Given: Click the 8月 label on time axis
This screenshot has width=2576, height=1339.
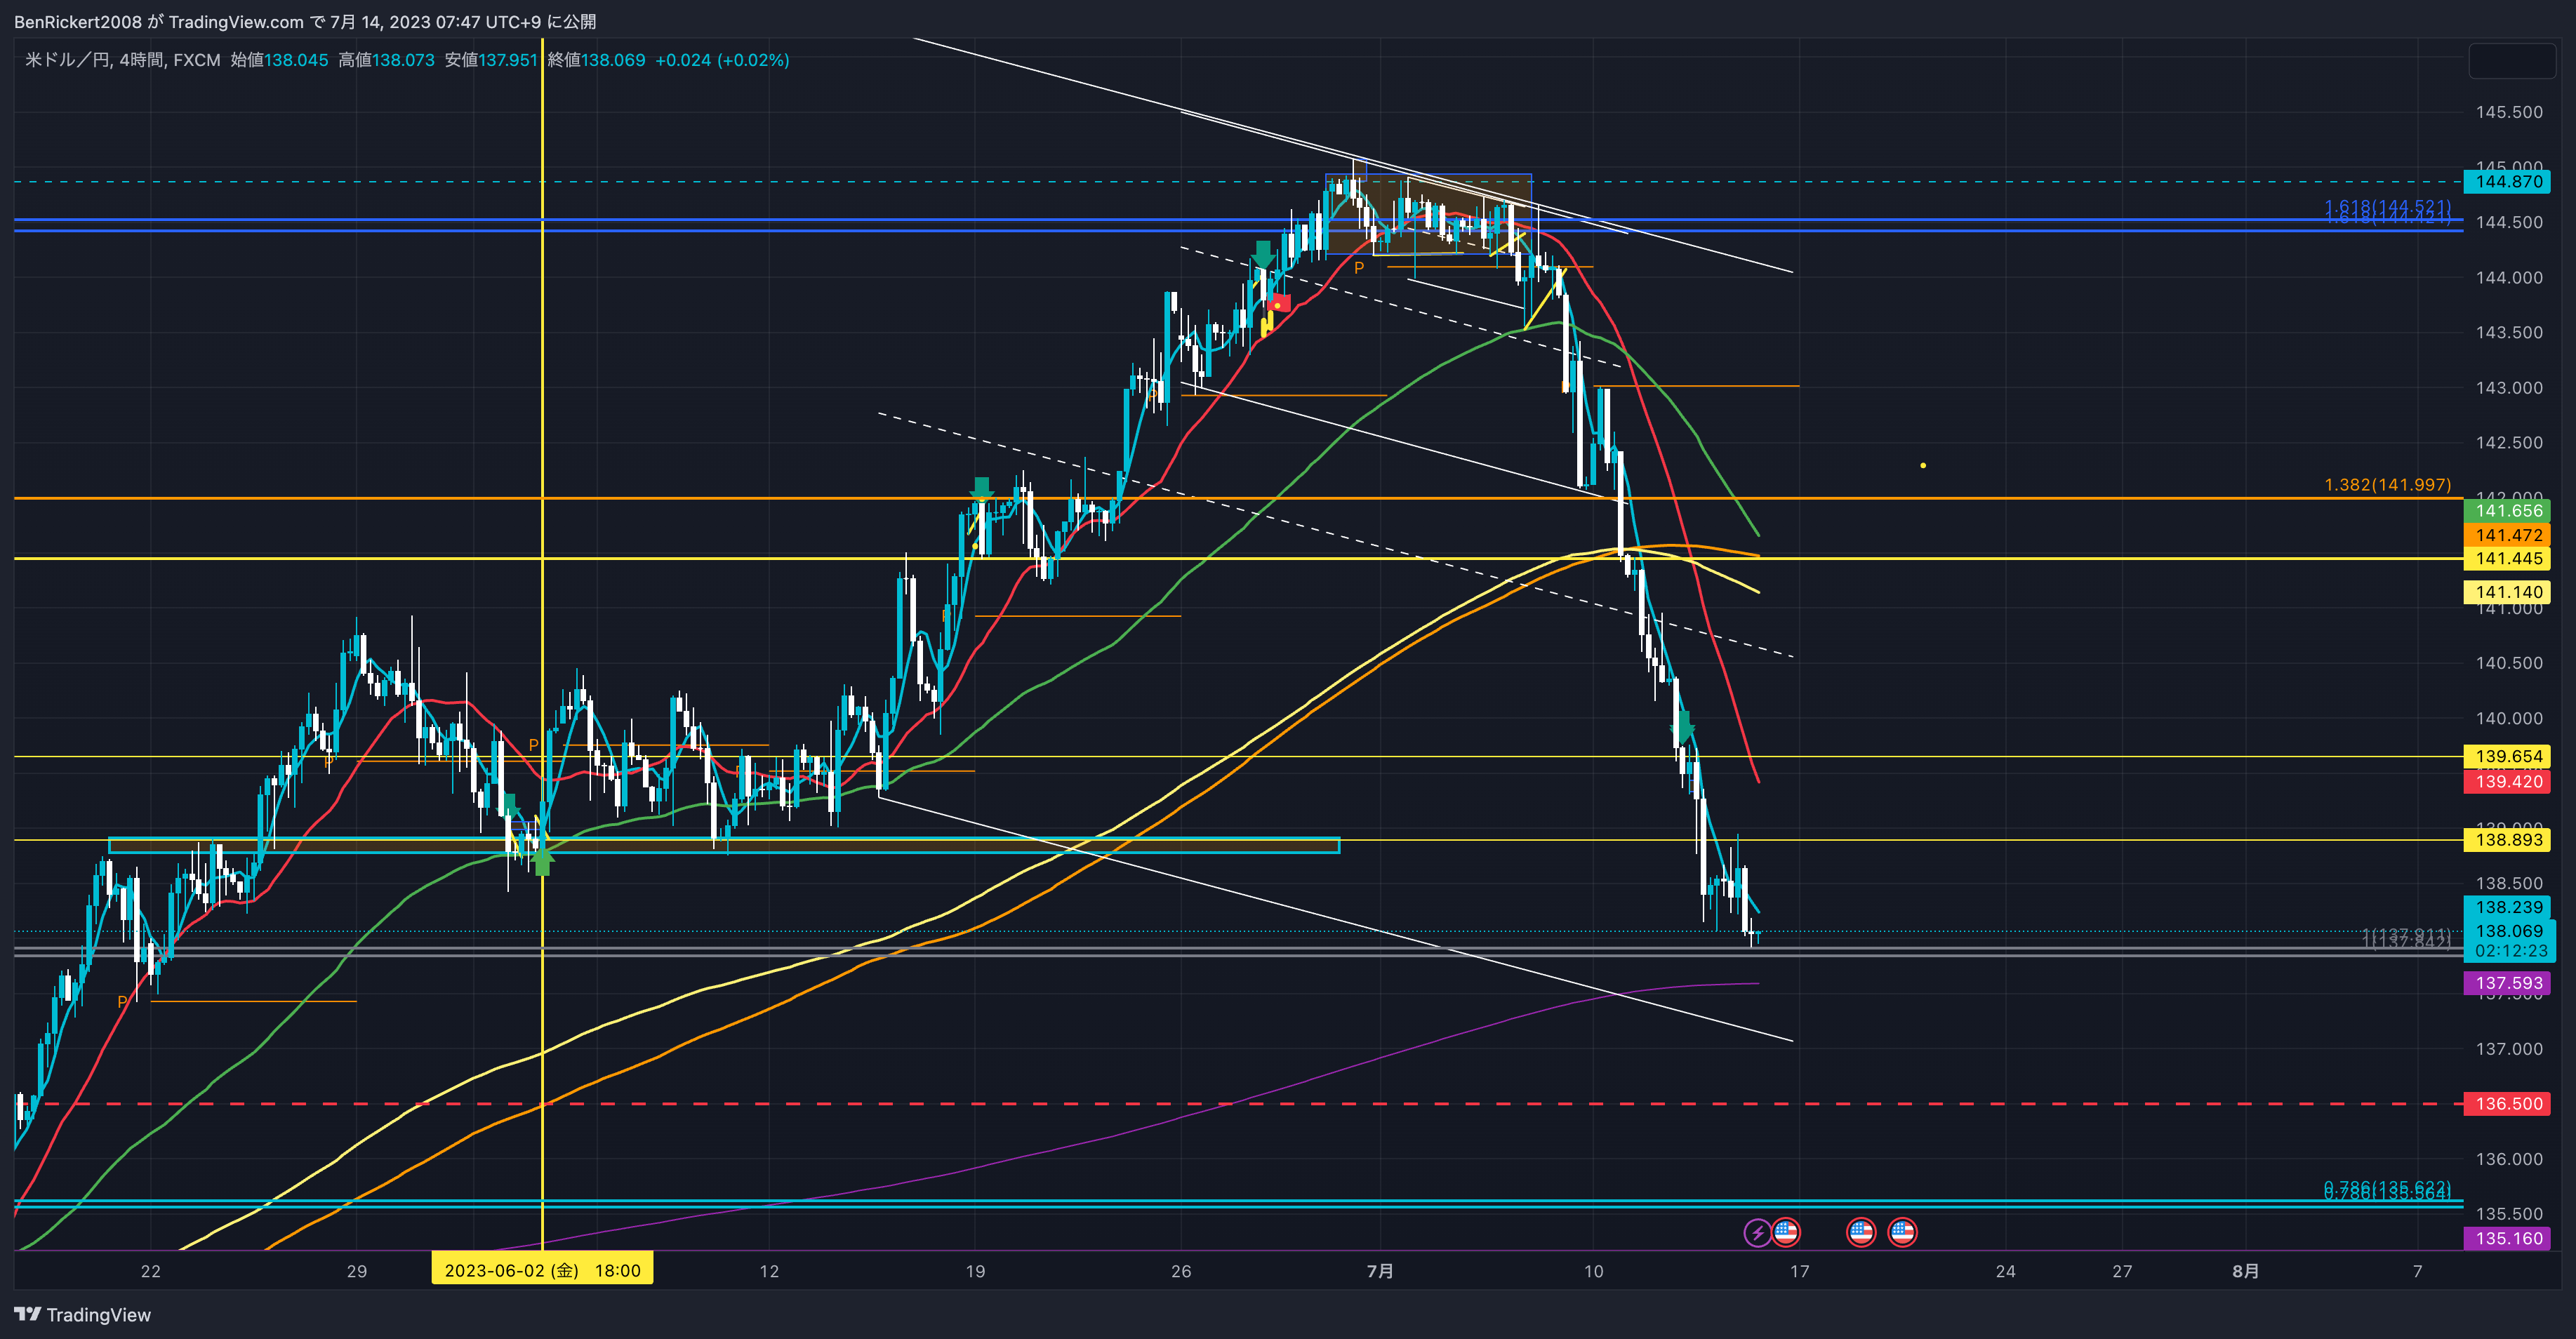Looking at the screenshot, I should [2245, 1271].
